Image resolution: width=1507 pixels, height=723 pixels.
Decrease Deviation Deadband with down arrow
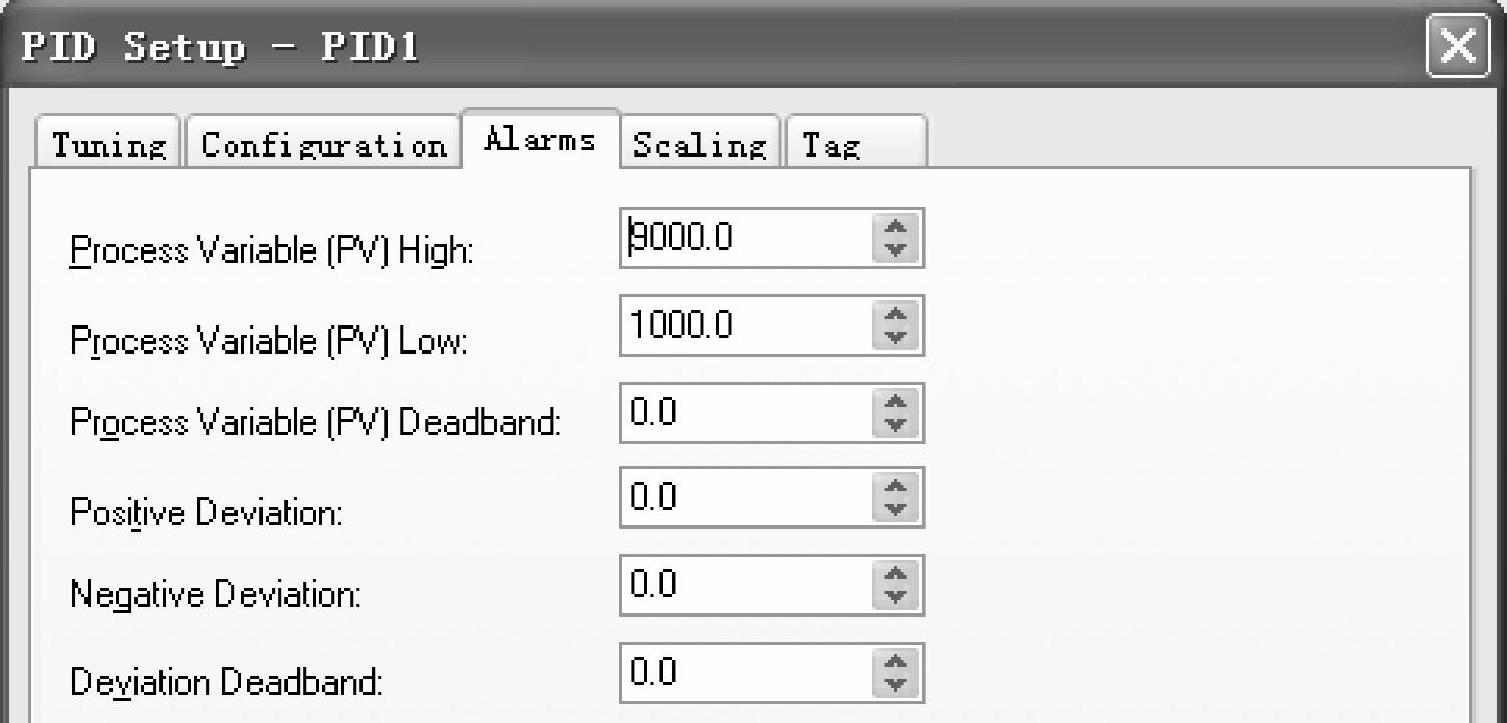898,684
